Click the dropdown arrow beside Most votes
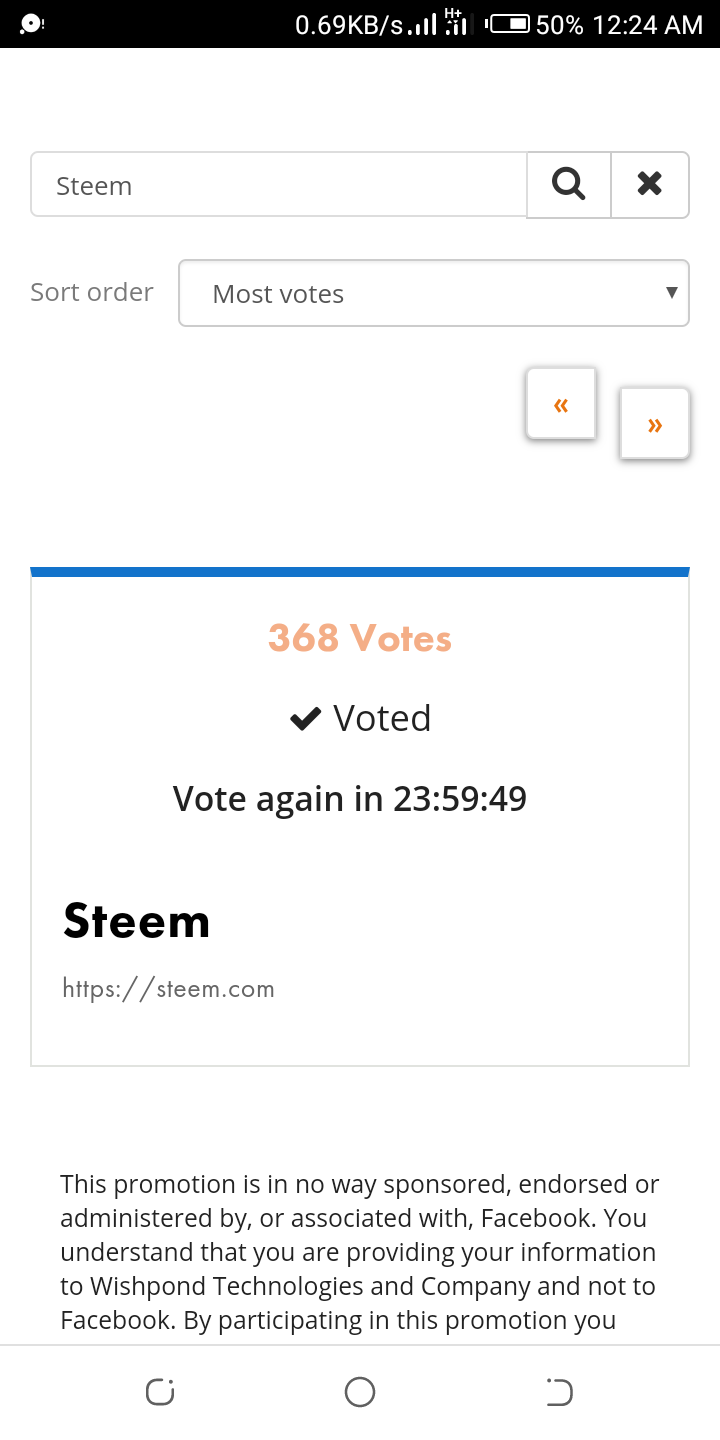 pos(671,292)
